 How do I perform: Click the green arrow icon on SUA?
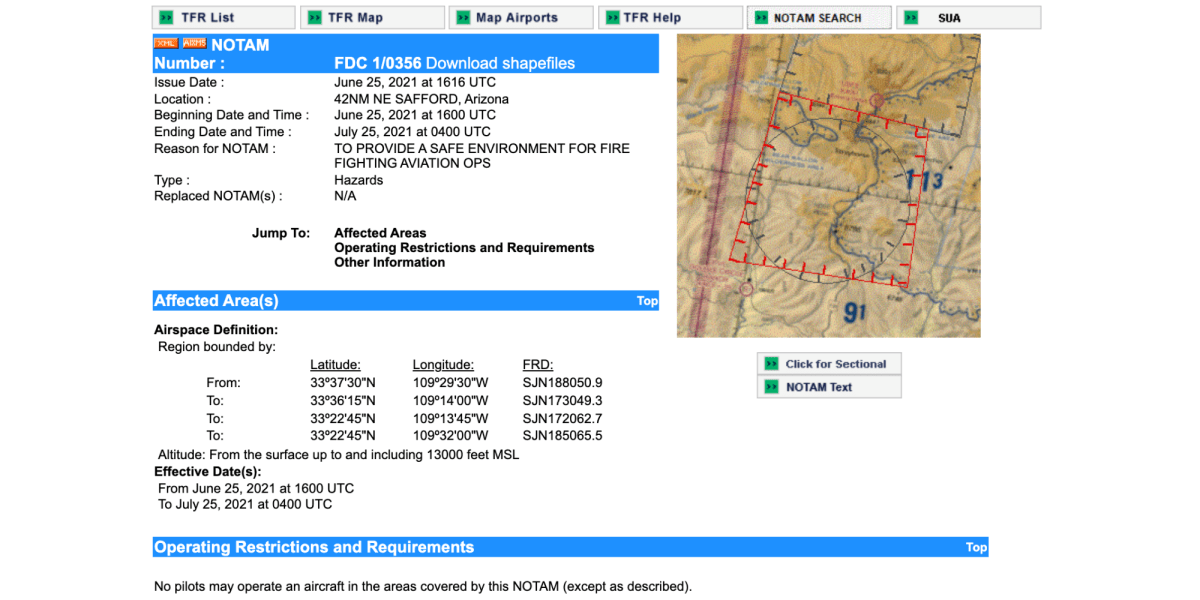click(x=911, y=18)
